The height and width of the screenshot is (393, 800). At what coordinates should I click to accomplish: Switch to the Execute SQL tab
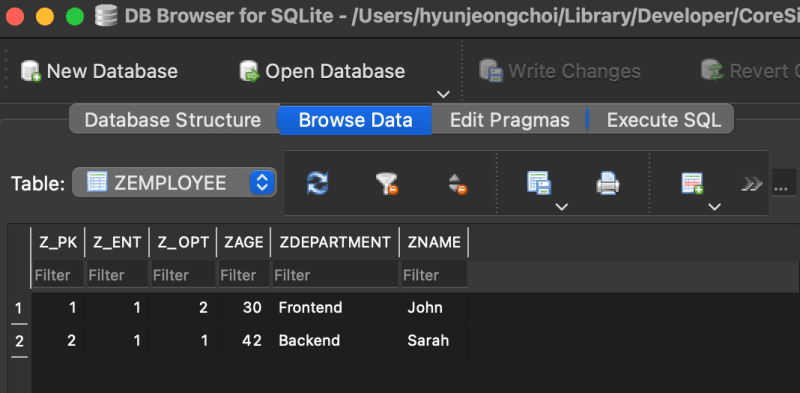coord(664,120)
